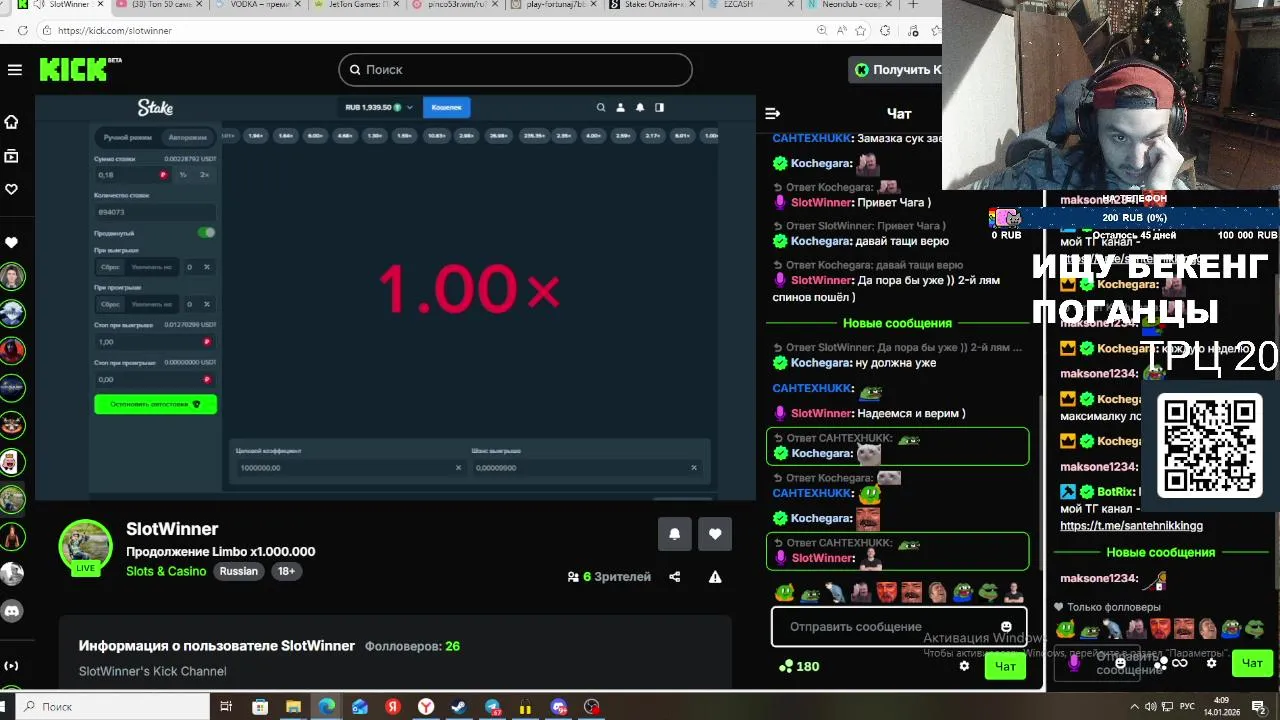This screenshot has width=1280, height=720.
Task: Click the ½ bet amount button
Action: (183, 175)
